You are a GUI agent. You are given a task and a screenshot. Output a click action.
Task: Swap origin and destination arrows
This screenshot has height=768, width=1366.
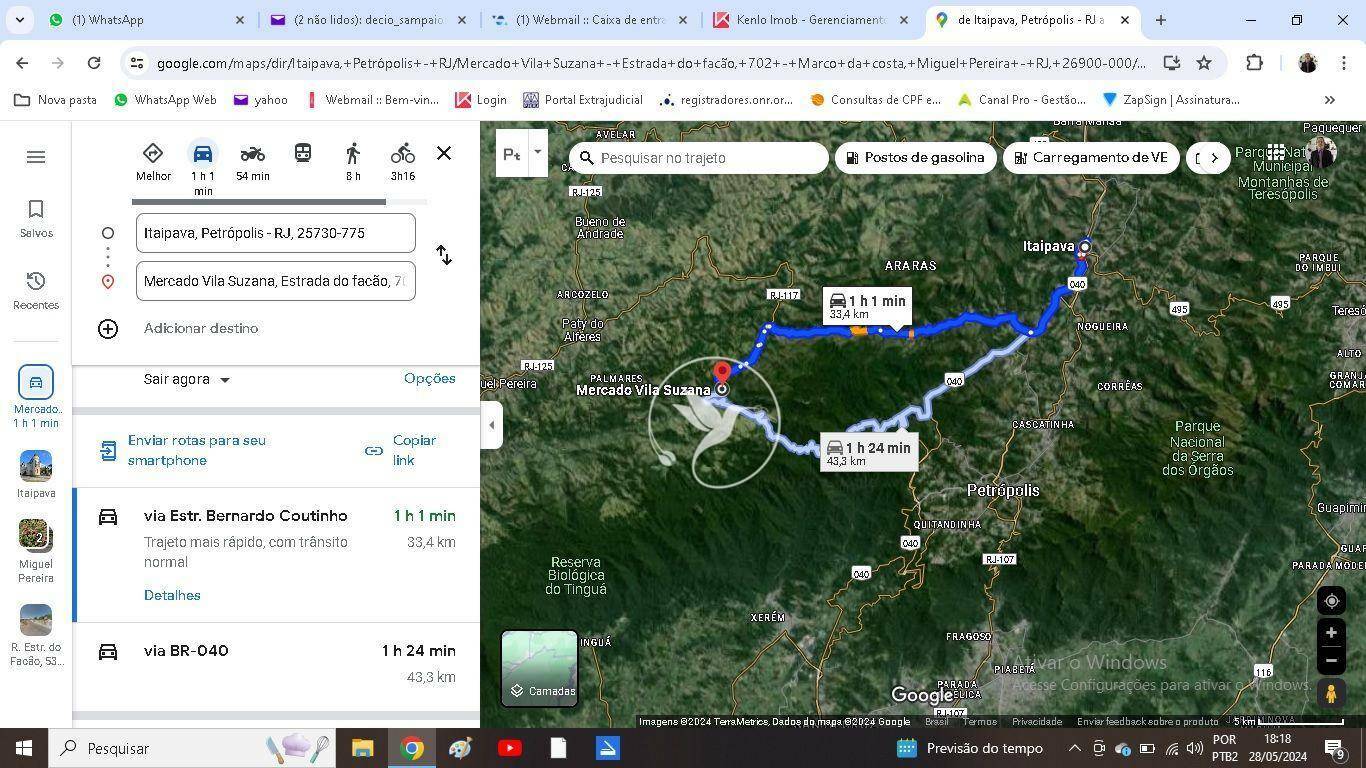pyautogui.click(x=444, y=255)
